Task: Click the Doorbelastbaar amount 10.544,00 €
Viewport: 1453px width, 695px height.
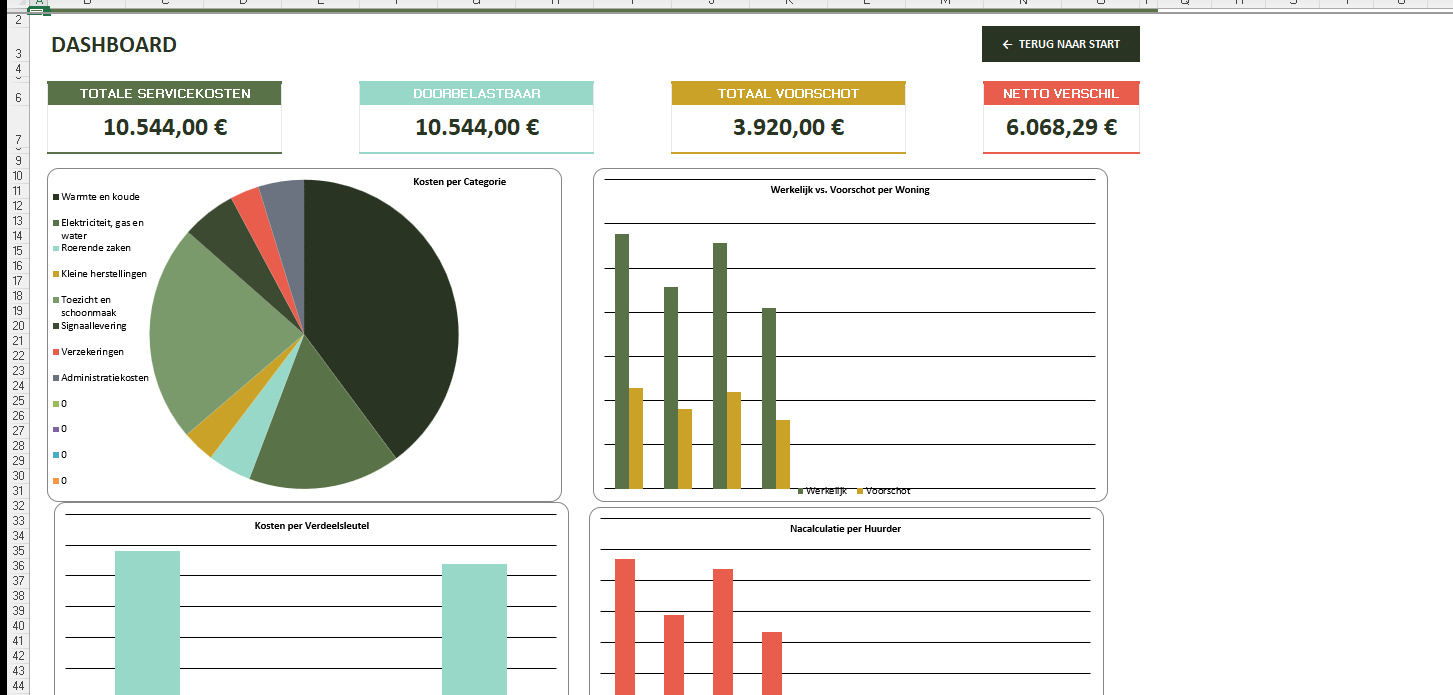Action: click(x=476, y=128)
